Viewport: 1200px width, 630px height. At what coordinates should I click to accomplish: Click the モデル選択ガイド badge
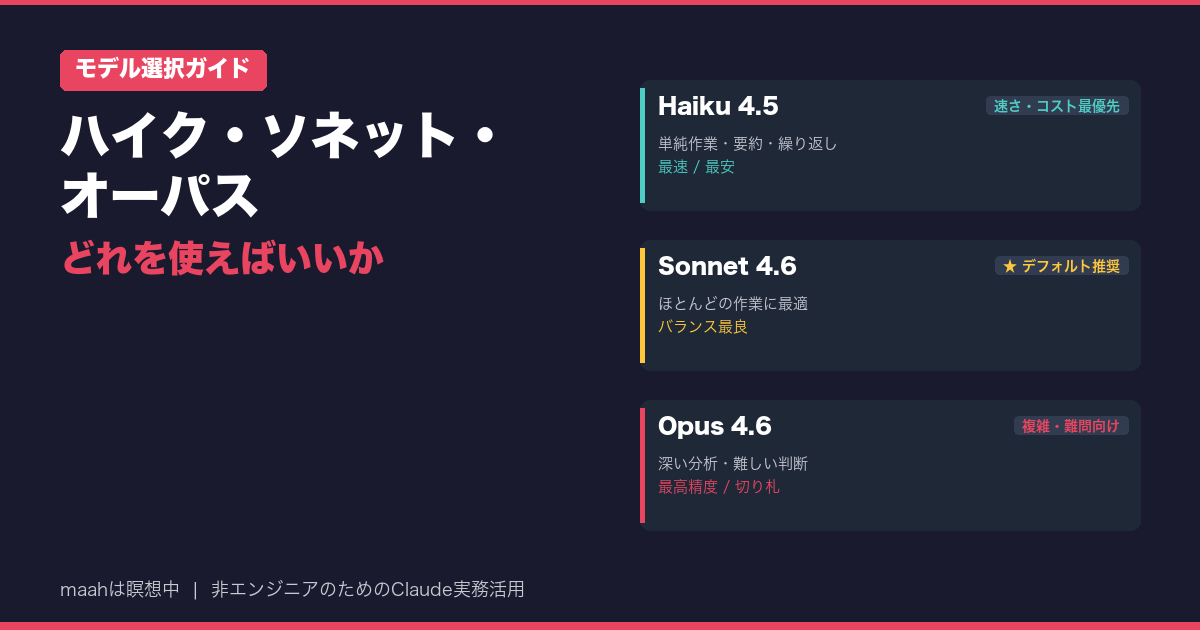click(163, 69)
